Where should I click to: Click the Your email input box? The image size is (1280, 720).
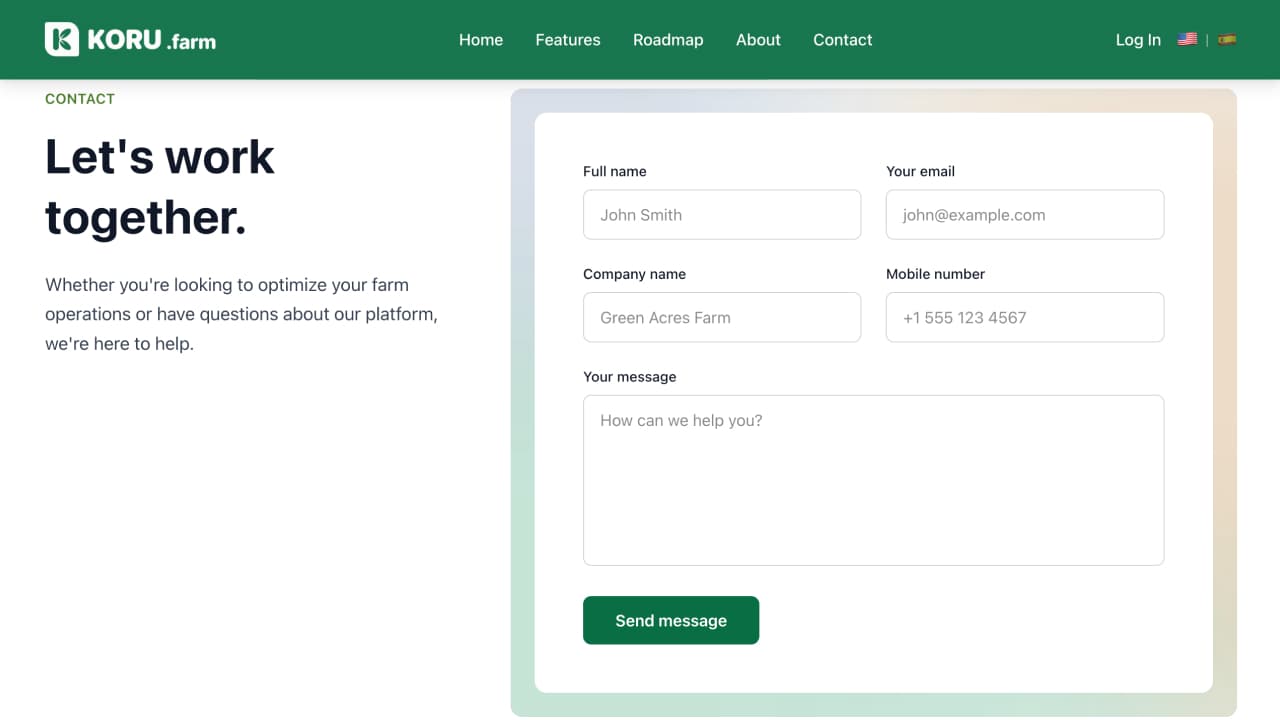tap(1024, 214)
